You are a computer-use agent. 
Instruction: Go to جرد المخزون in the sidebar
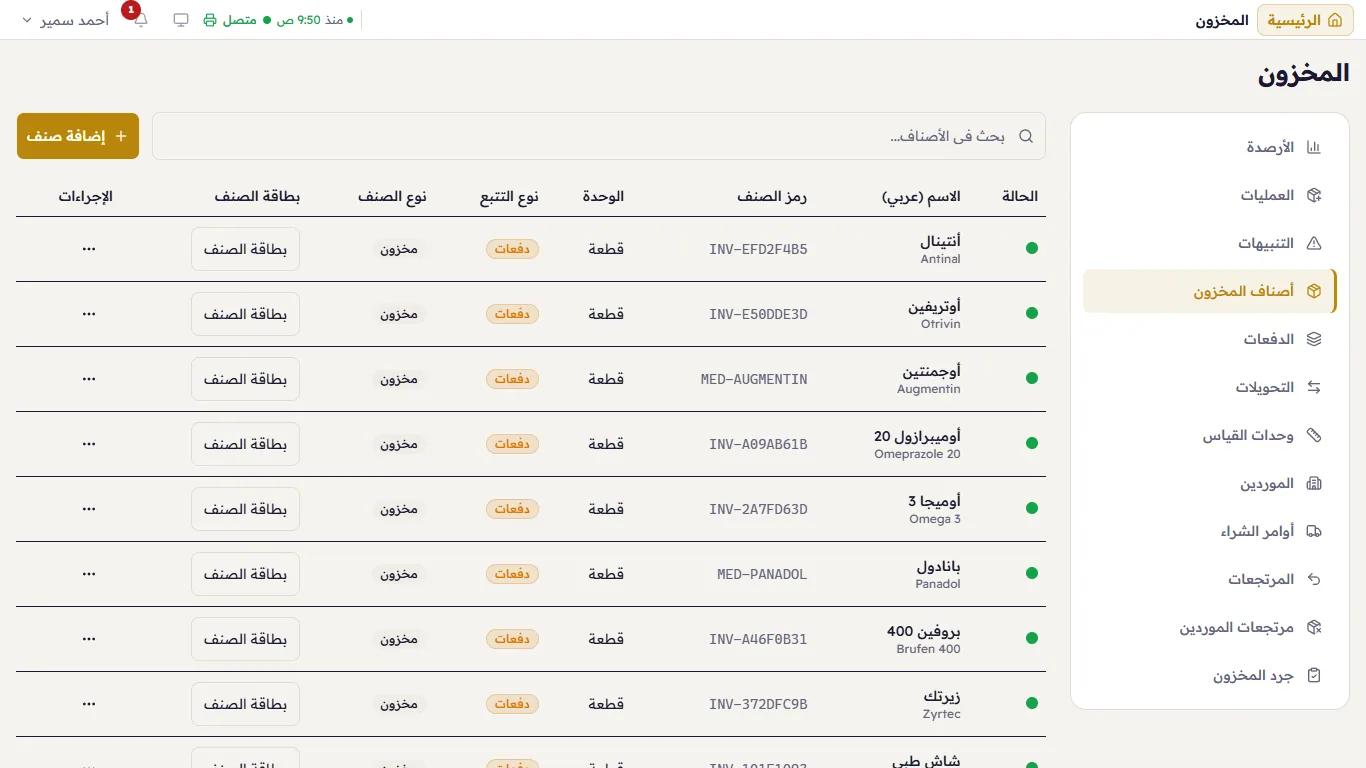pyautogui.click(x=1209, y=675)
